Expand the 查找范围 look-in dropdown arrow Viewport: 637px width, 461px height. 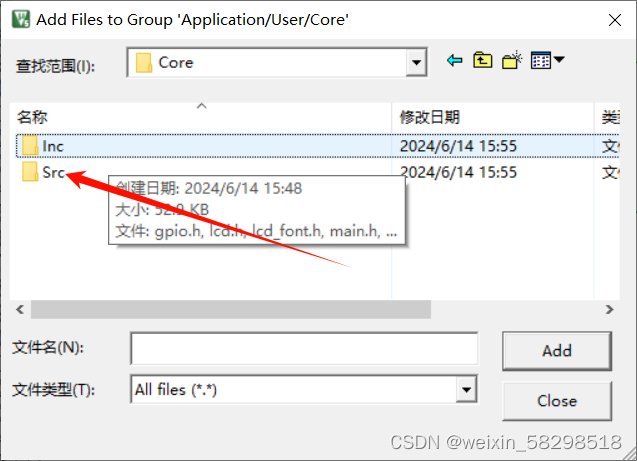tap(417, 63)
